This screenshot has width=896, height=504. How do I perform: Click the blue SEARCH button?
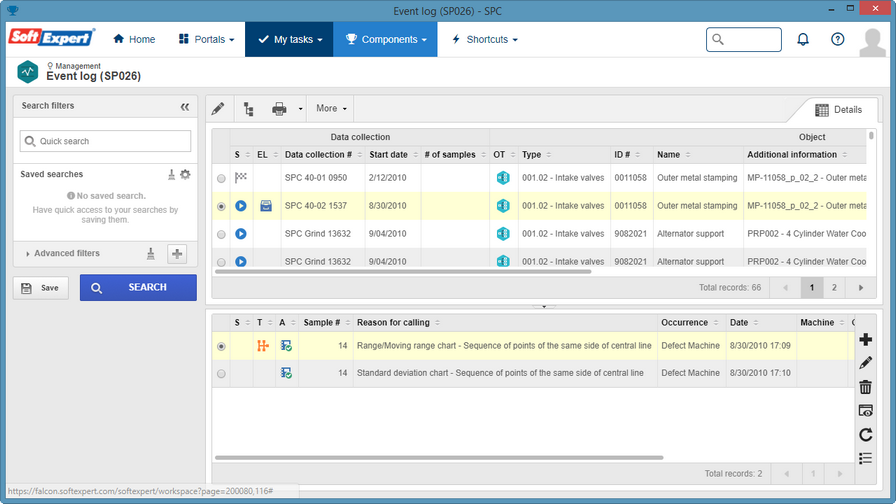coord(138,287)
